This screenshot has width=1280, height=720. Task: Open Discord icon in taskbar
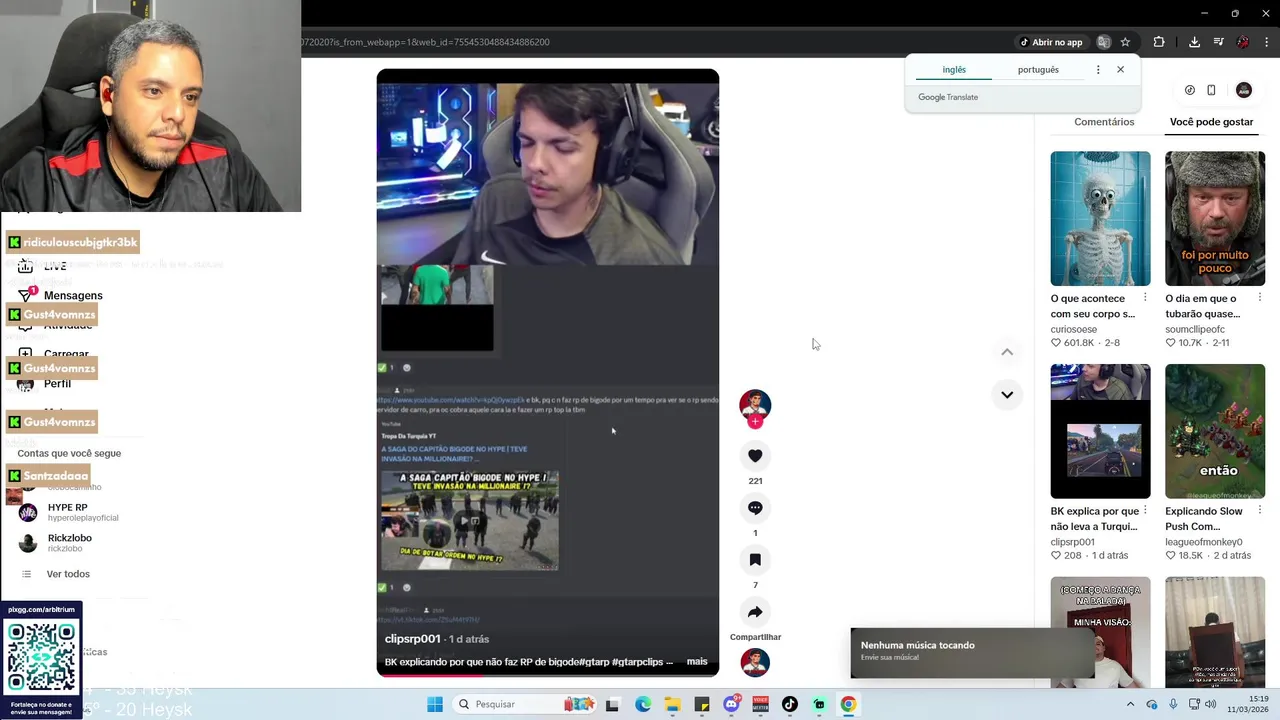tap(731, 704)
